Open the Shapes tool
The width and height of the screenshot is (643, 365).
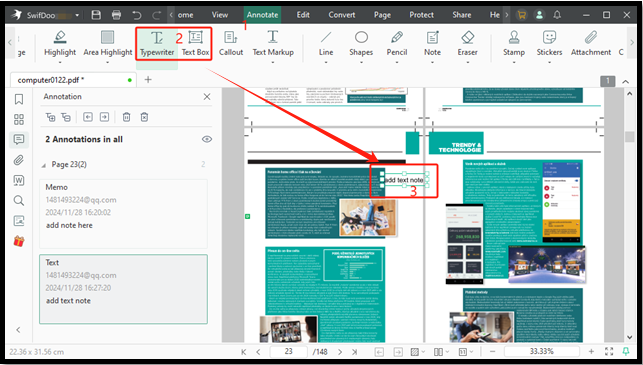(361, 43)
